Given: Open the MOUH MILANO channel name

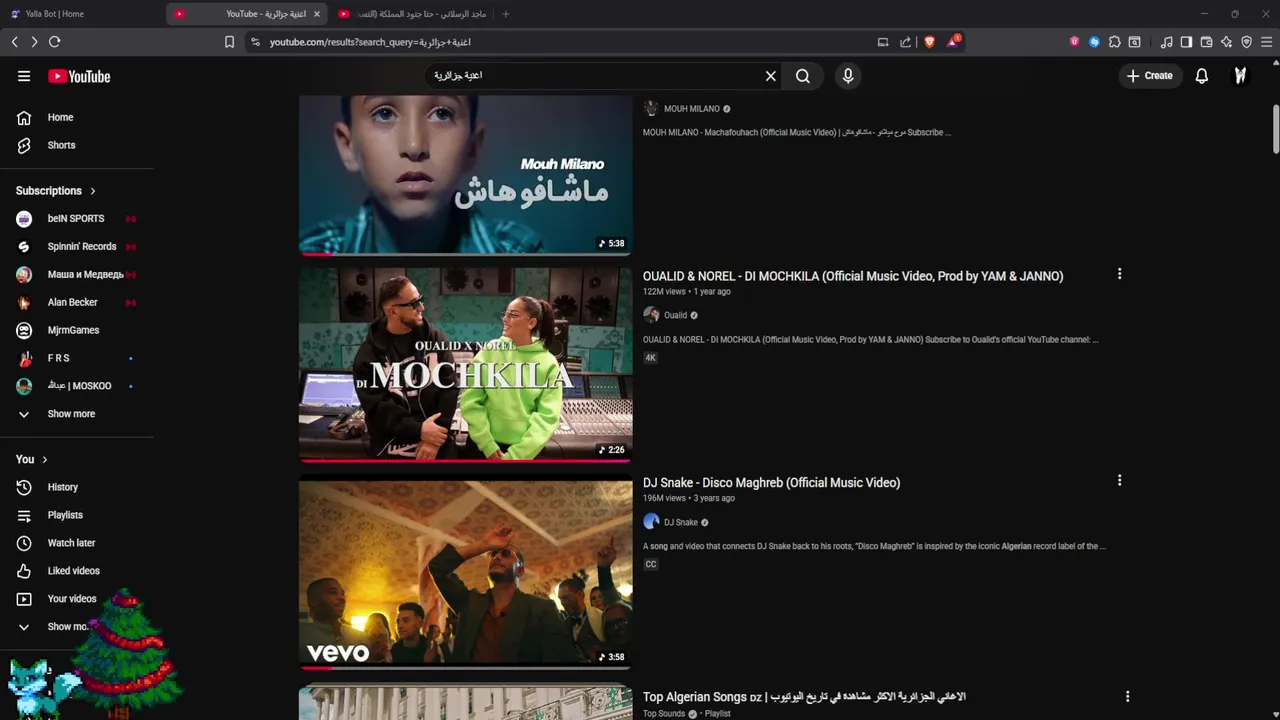Looking at the screenshot, I should point(692,109).
